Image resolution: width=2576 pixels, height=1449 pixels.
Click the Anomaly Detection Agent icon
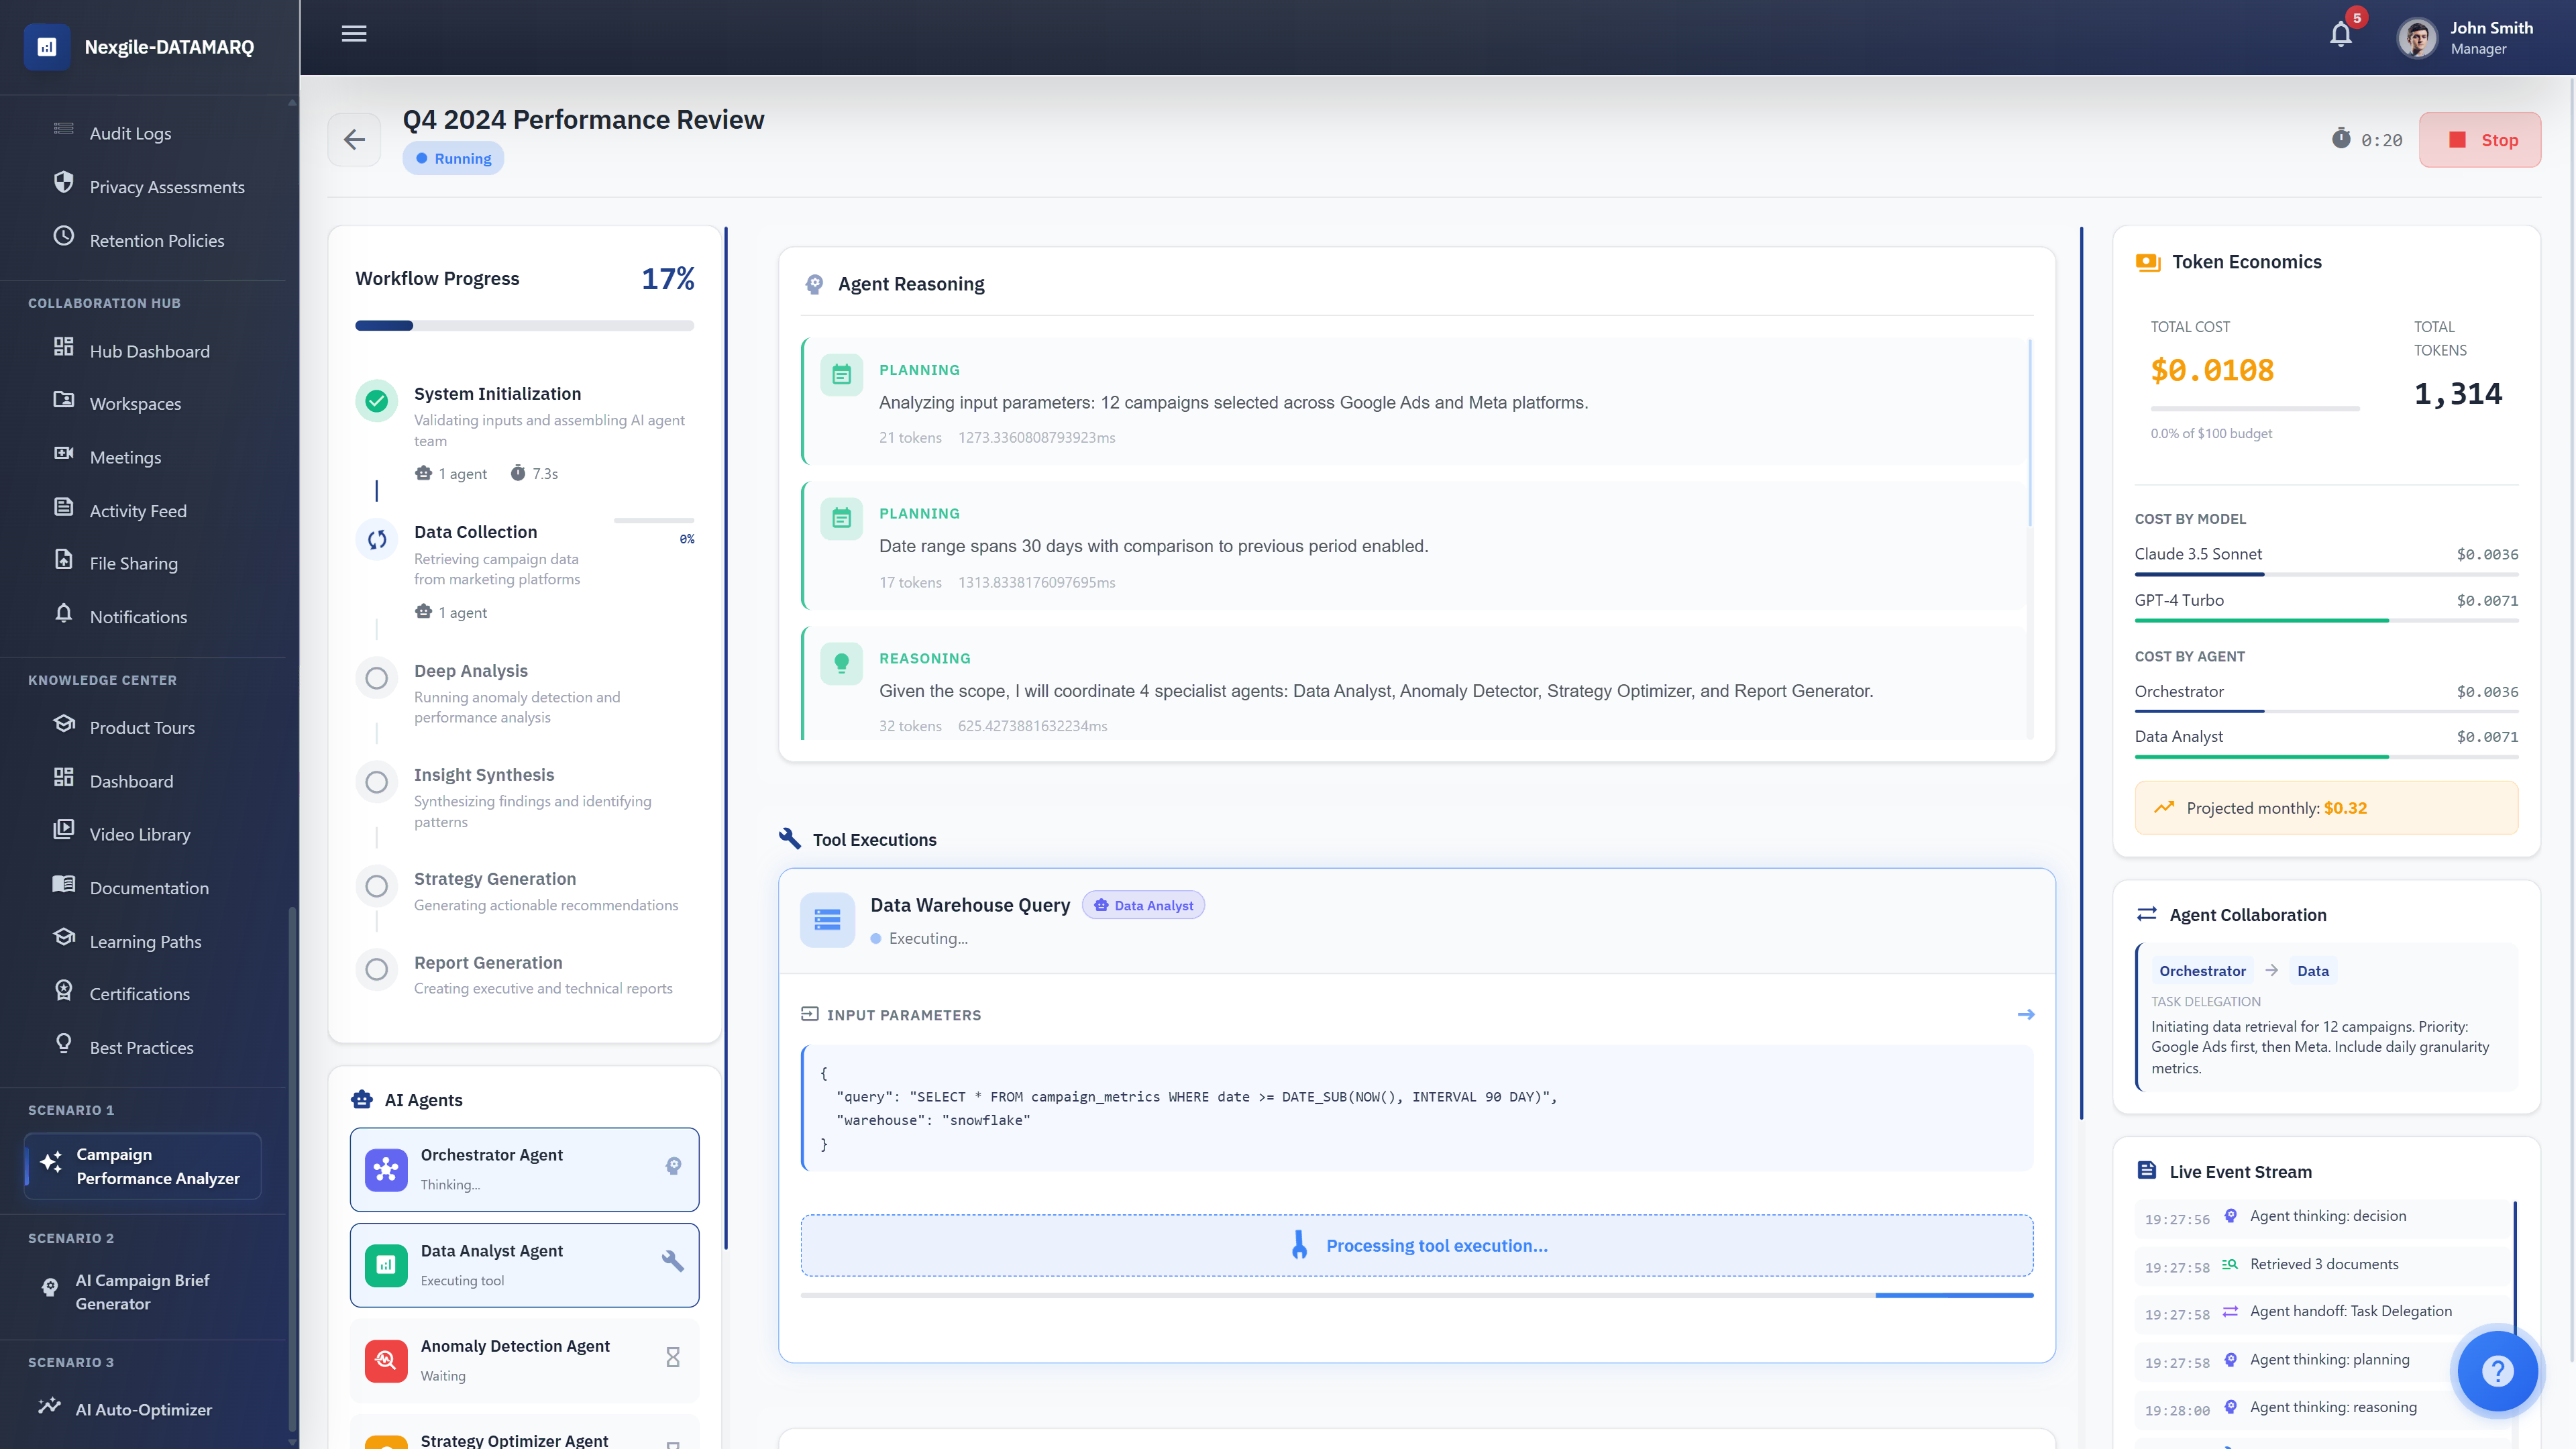[386, 1360]
